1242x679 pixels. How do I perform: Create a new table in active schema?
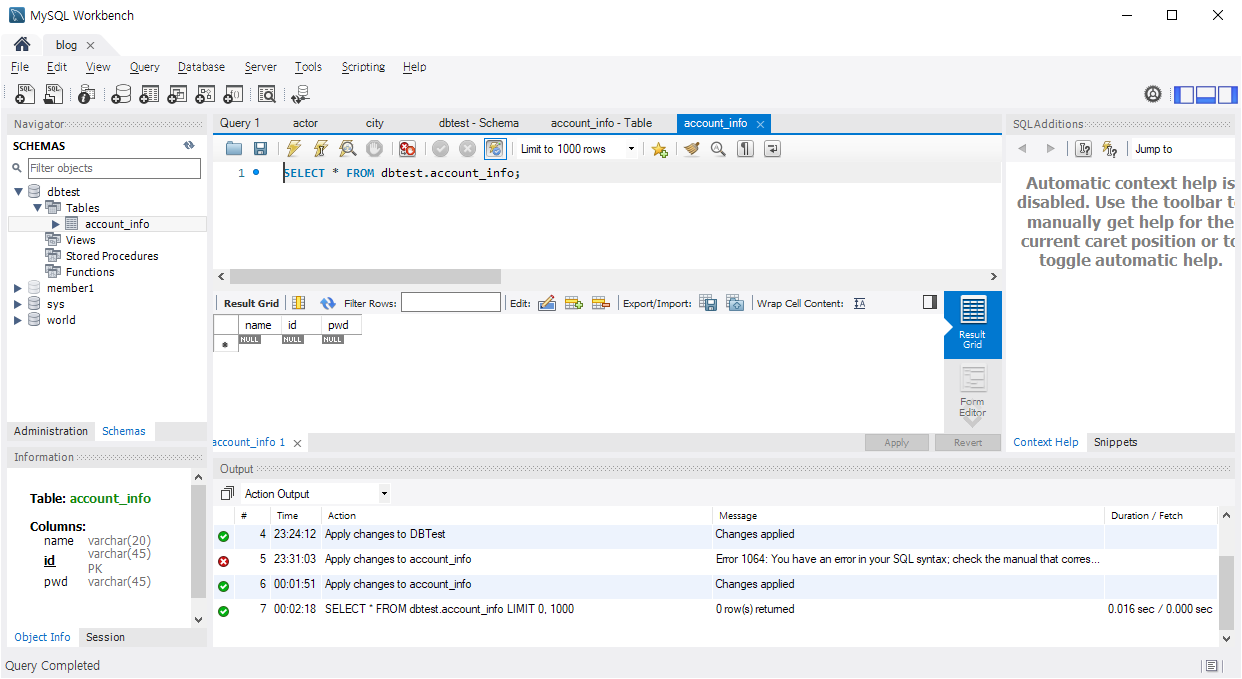coord(149,94)
